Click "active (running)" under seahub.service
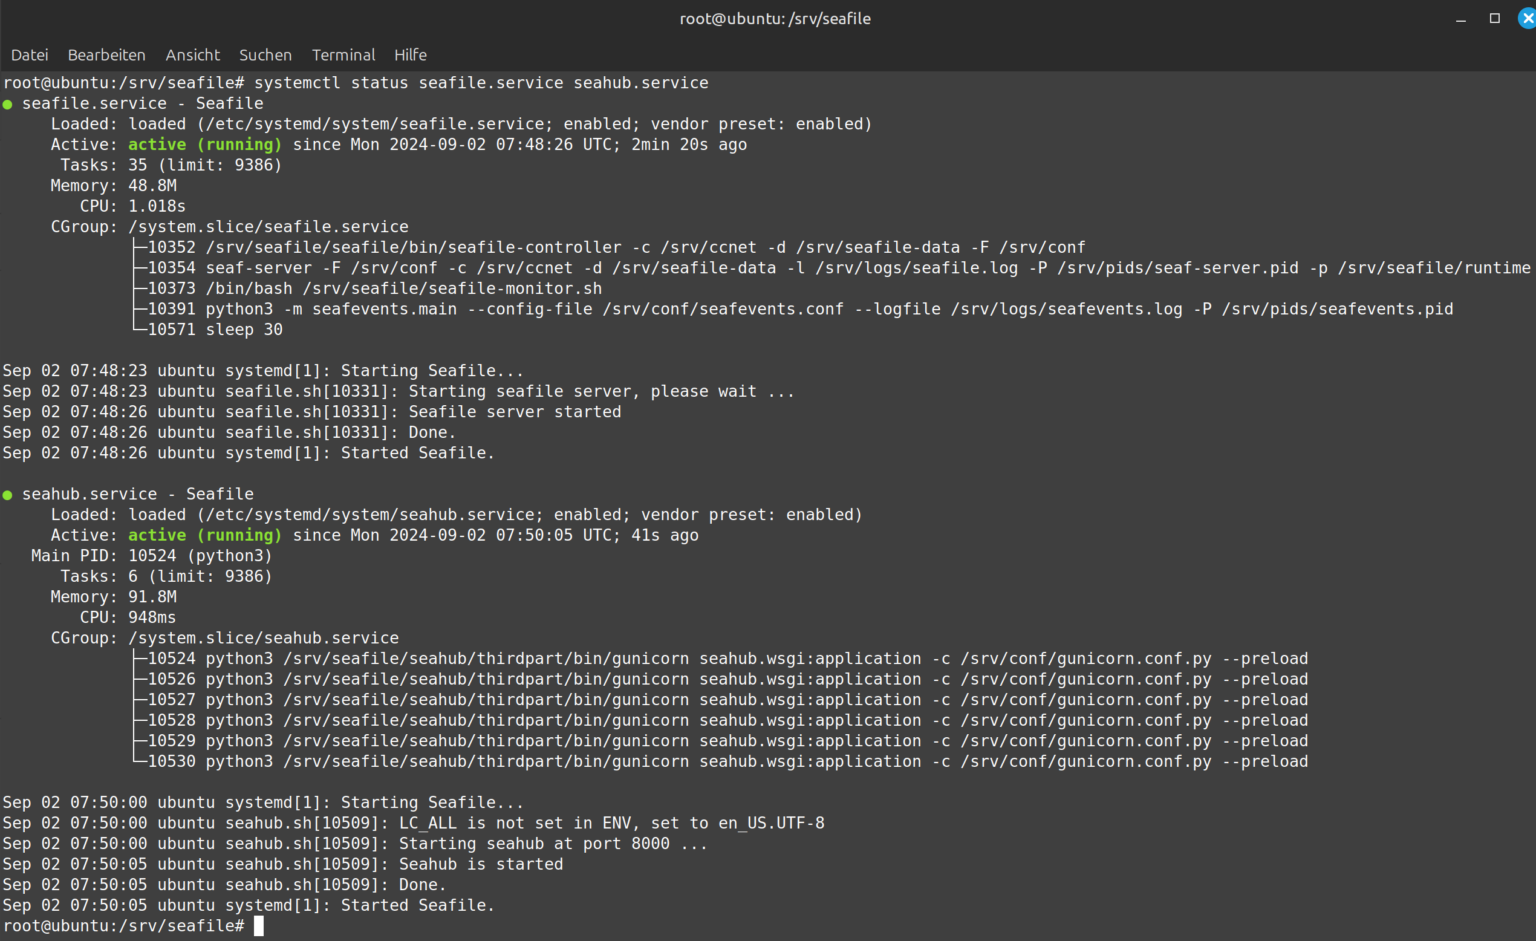 click(204, 536)
